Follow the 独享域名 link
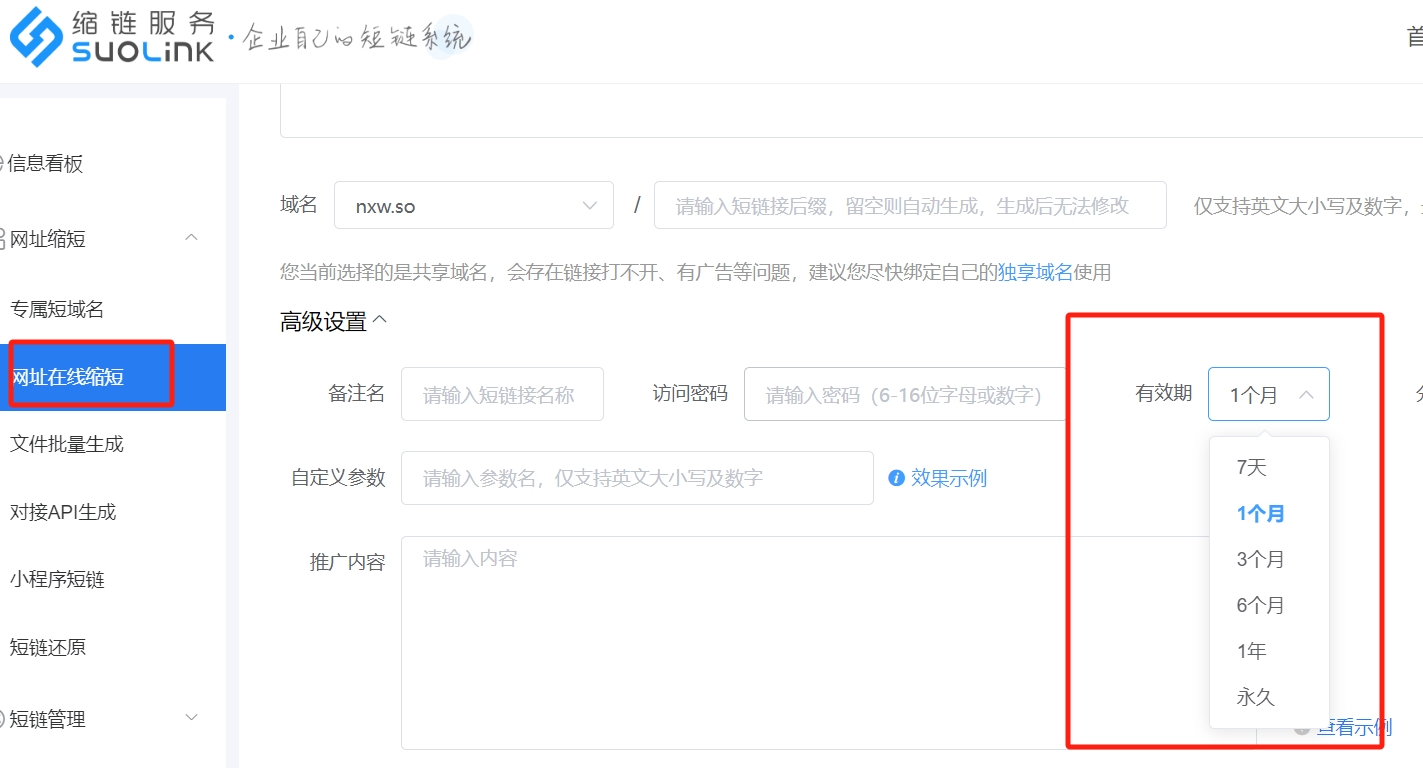The height and width of the screenshot is (768, 1423). point(1035,272)
